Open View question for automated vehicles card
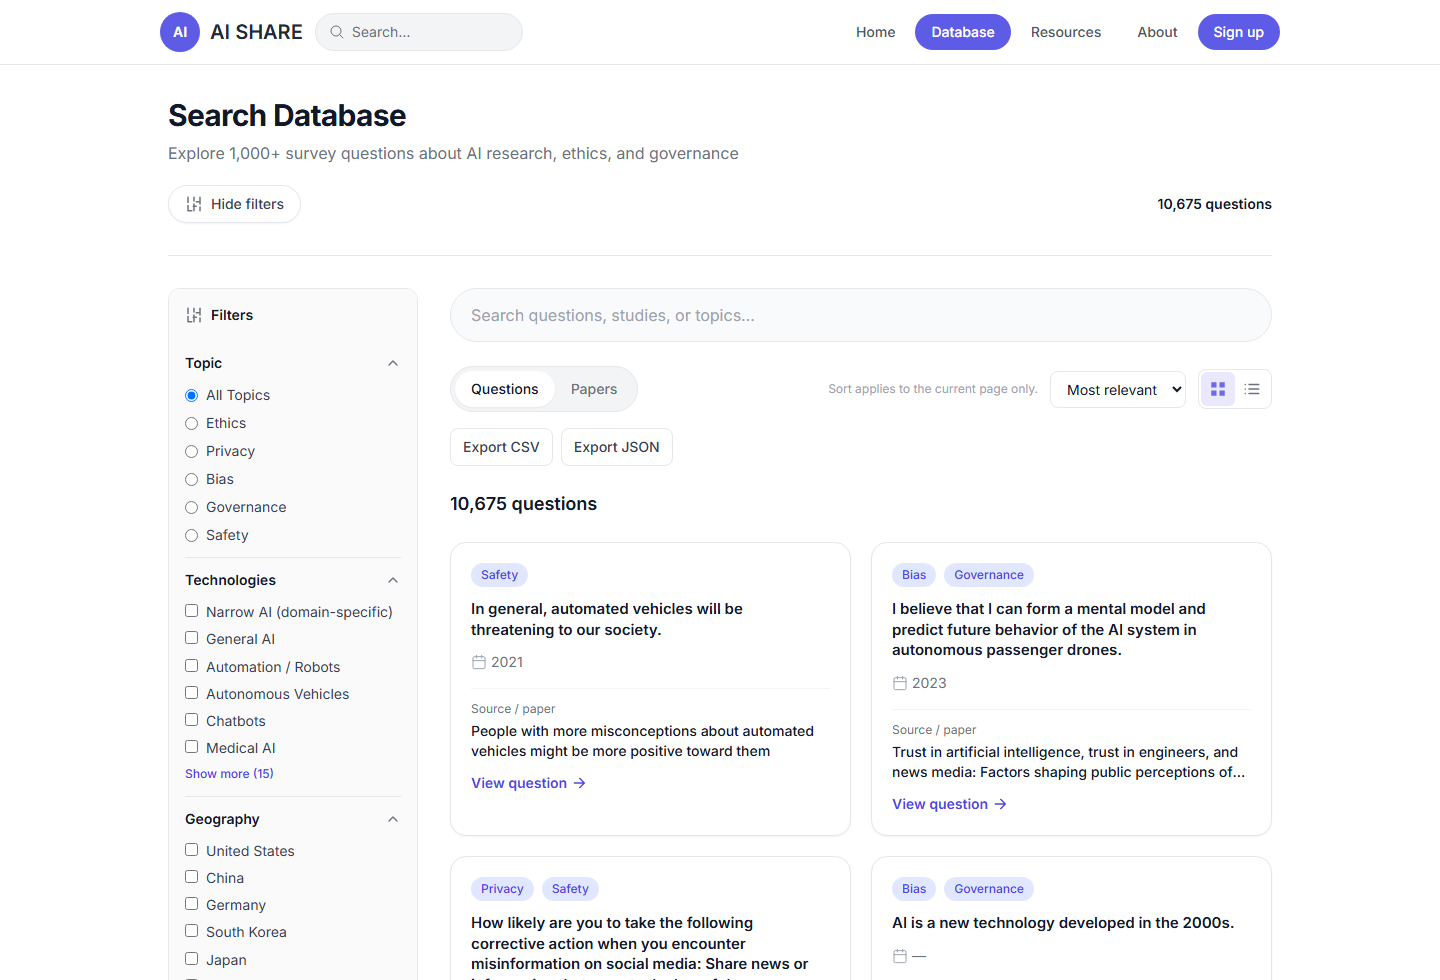Viewport: 1440px width, 980px height. coord(529,783)
